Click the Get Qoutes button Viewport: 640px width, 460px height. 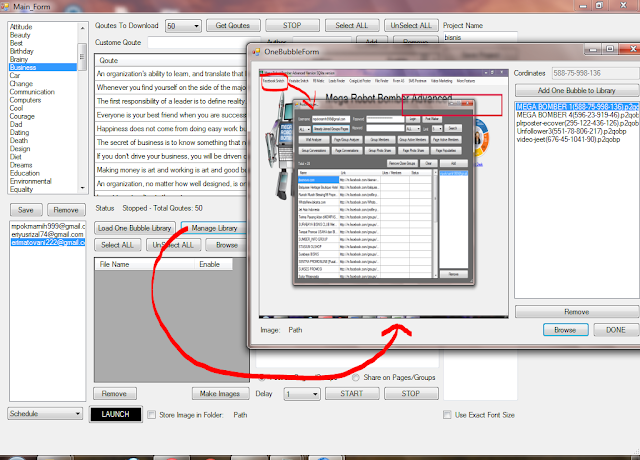coord(233,25)
